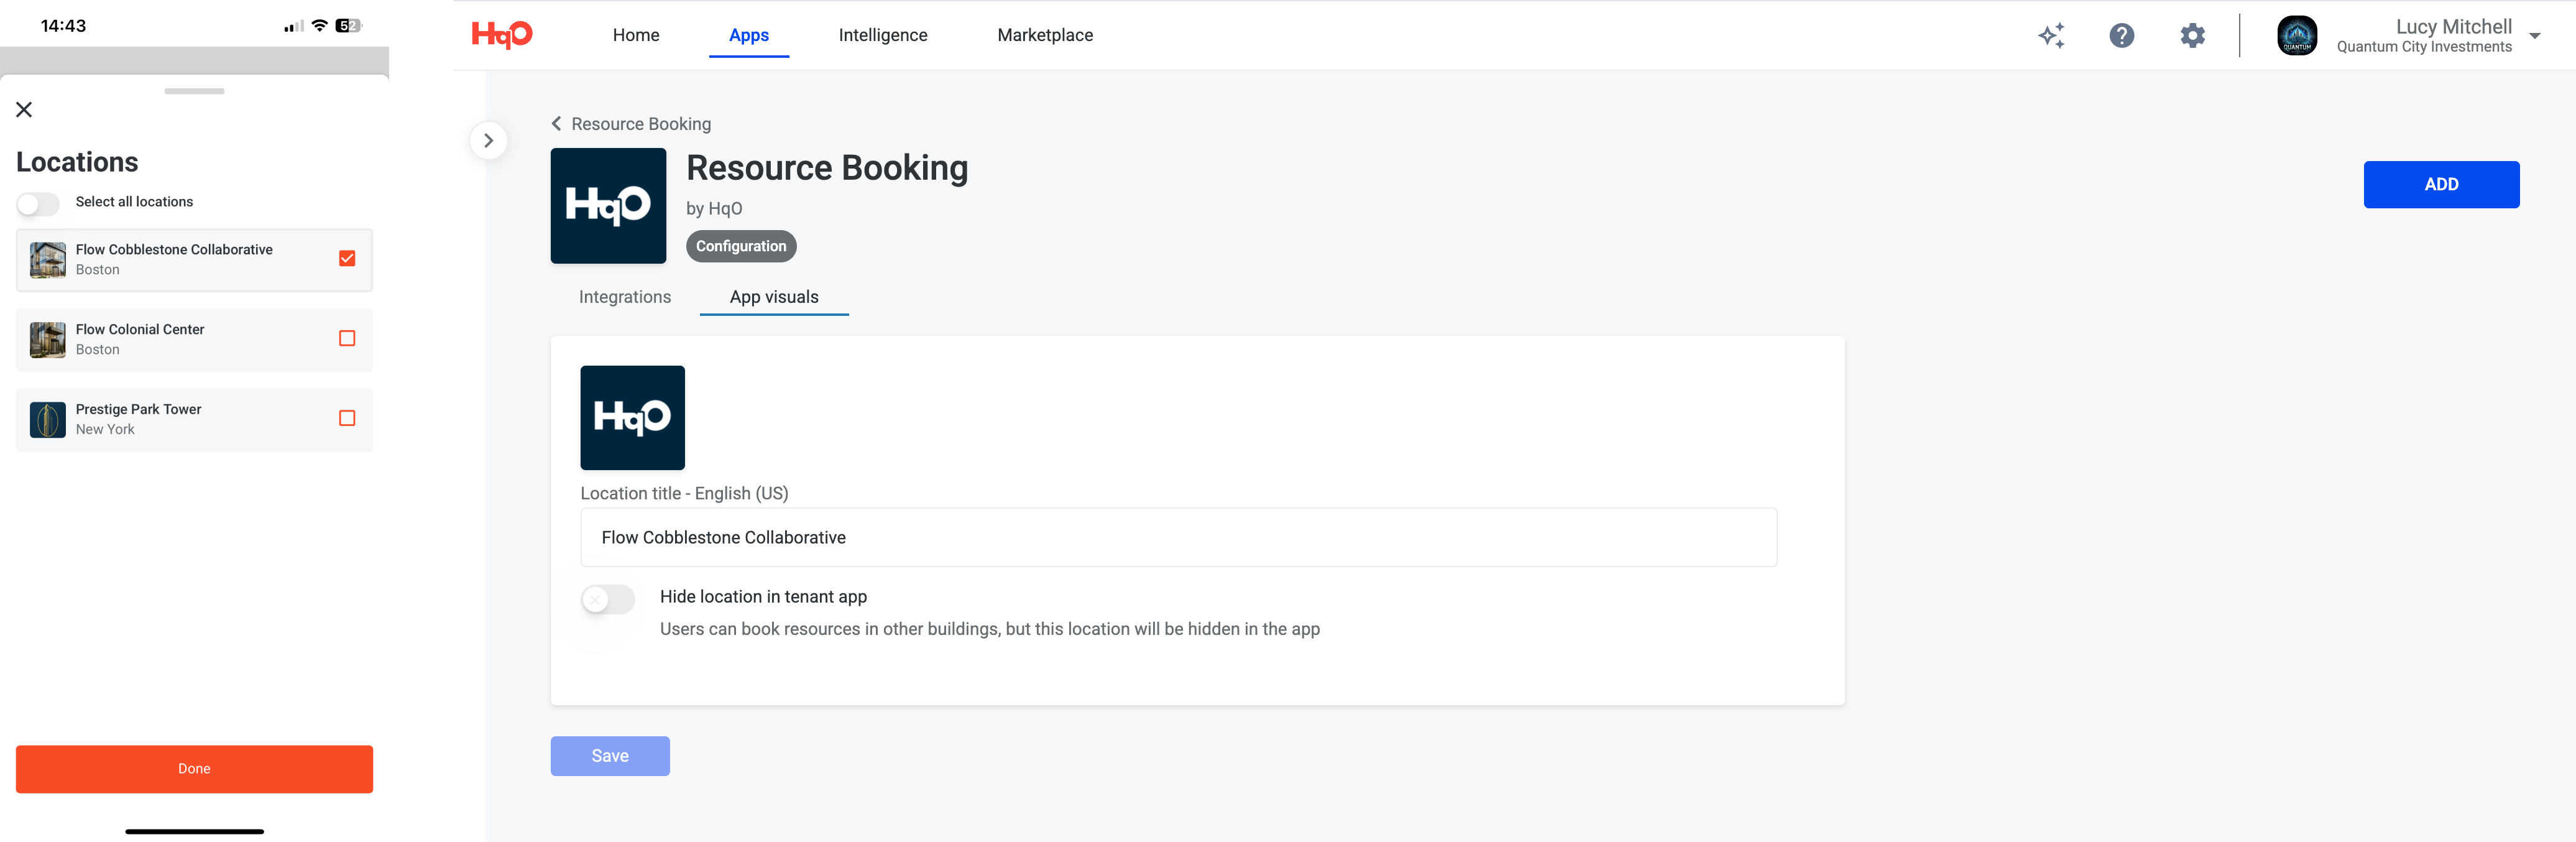This screenshot has height=842, width=2576.
Task: Open the Apps menu
Action: pyautogui.click(x=749, y=35)
